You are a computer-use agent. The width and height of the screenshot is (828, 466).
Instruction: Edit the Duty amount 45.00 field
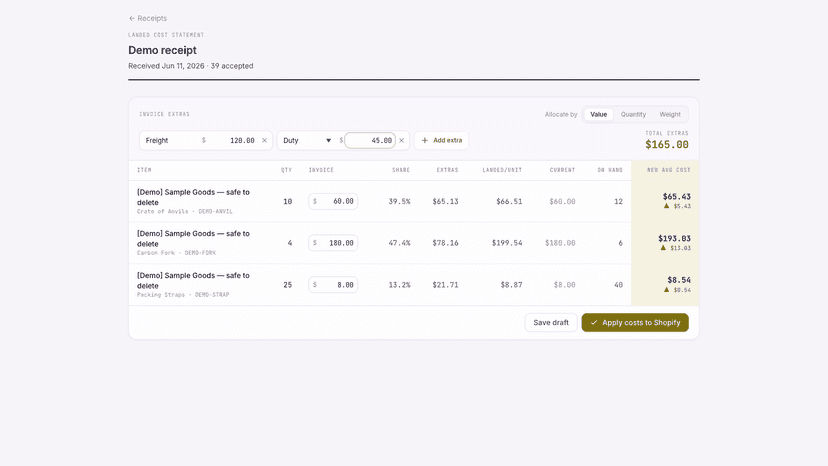[370, 141]
